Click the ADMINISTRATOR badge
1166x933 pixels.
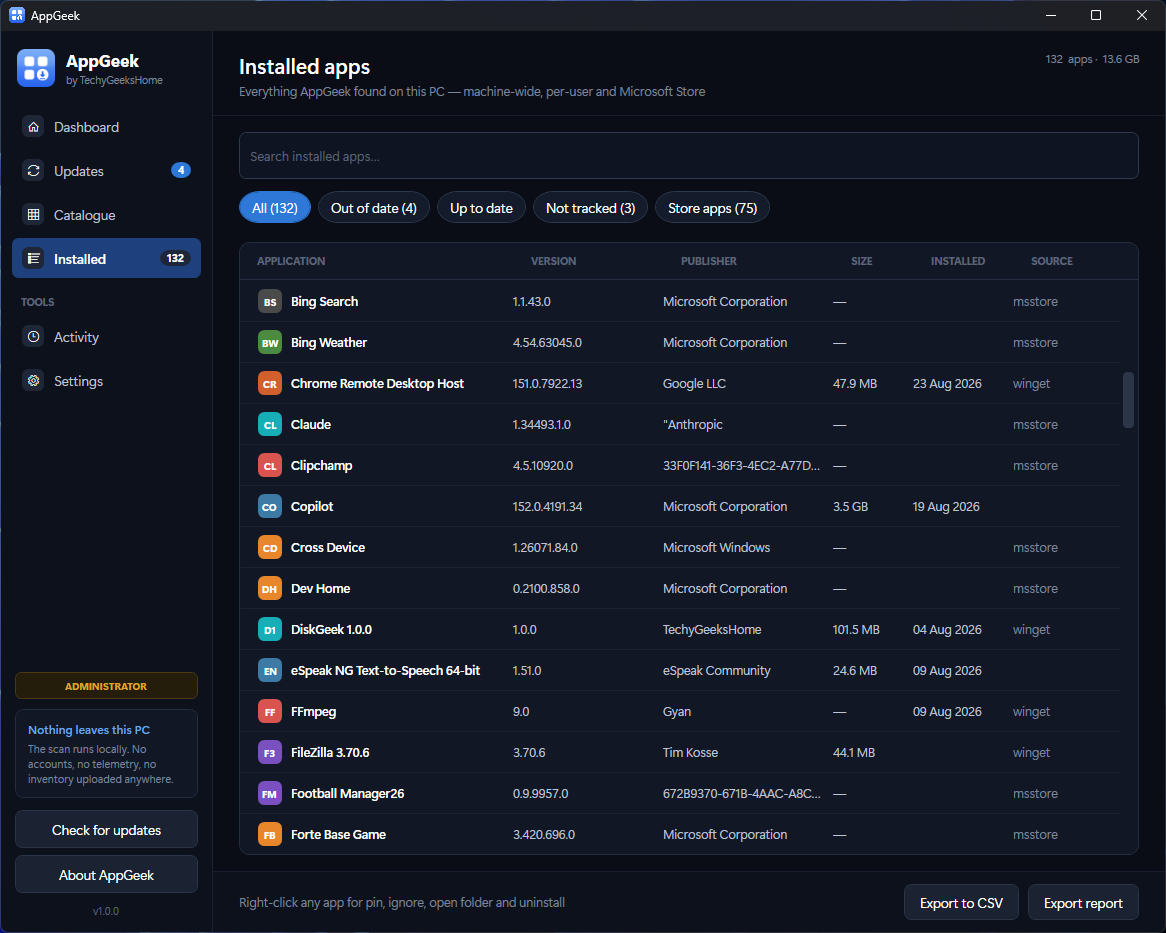tap(106, 685)
